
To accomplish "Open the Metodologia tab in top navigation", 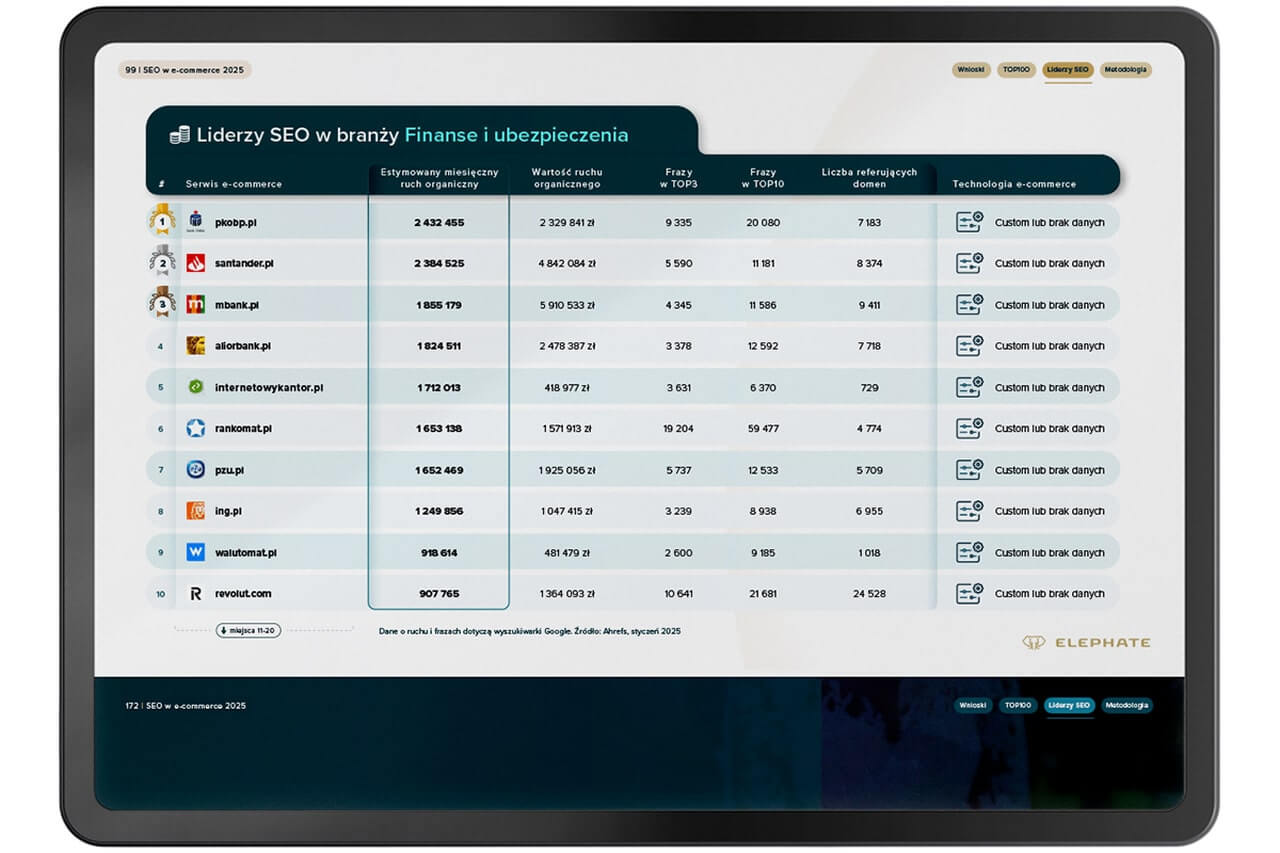I will tap(1126, 70).
